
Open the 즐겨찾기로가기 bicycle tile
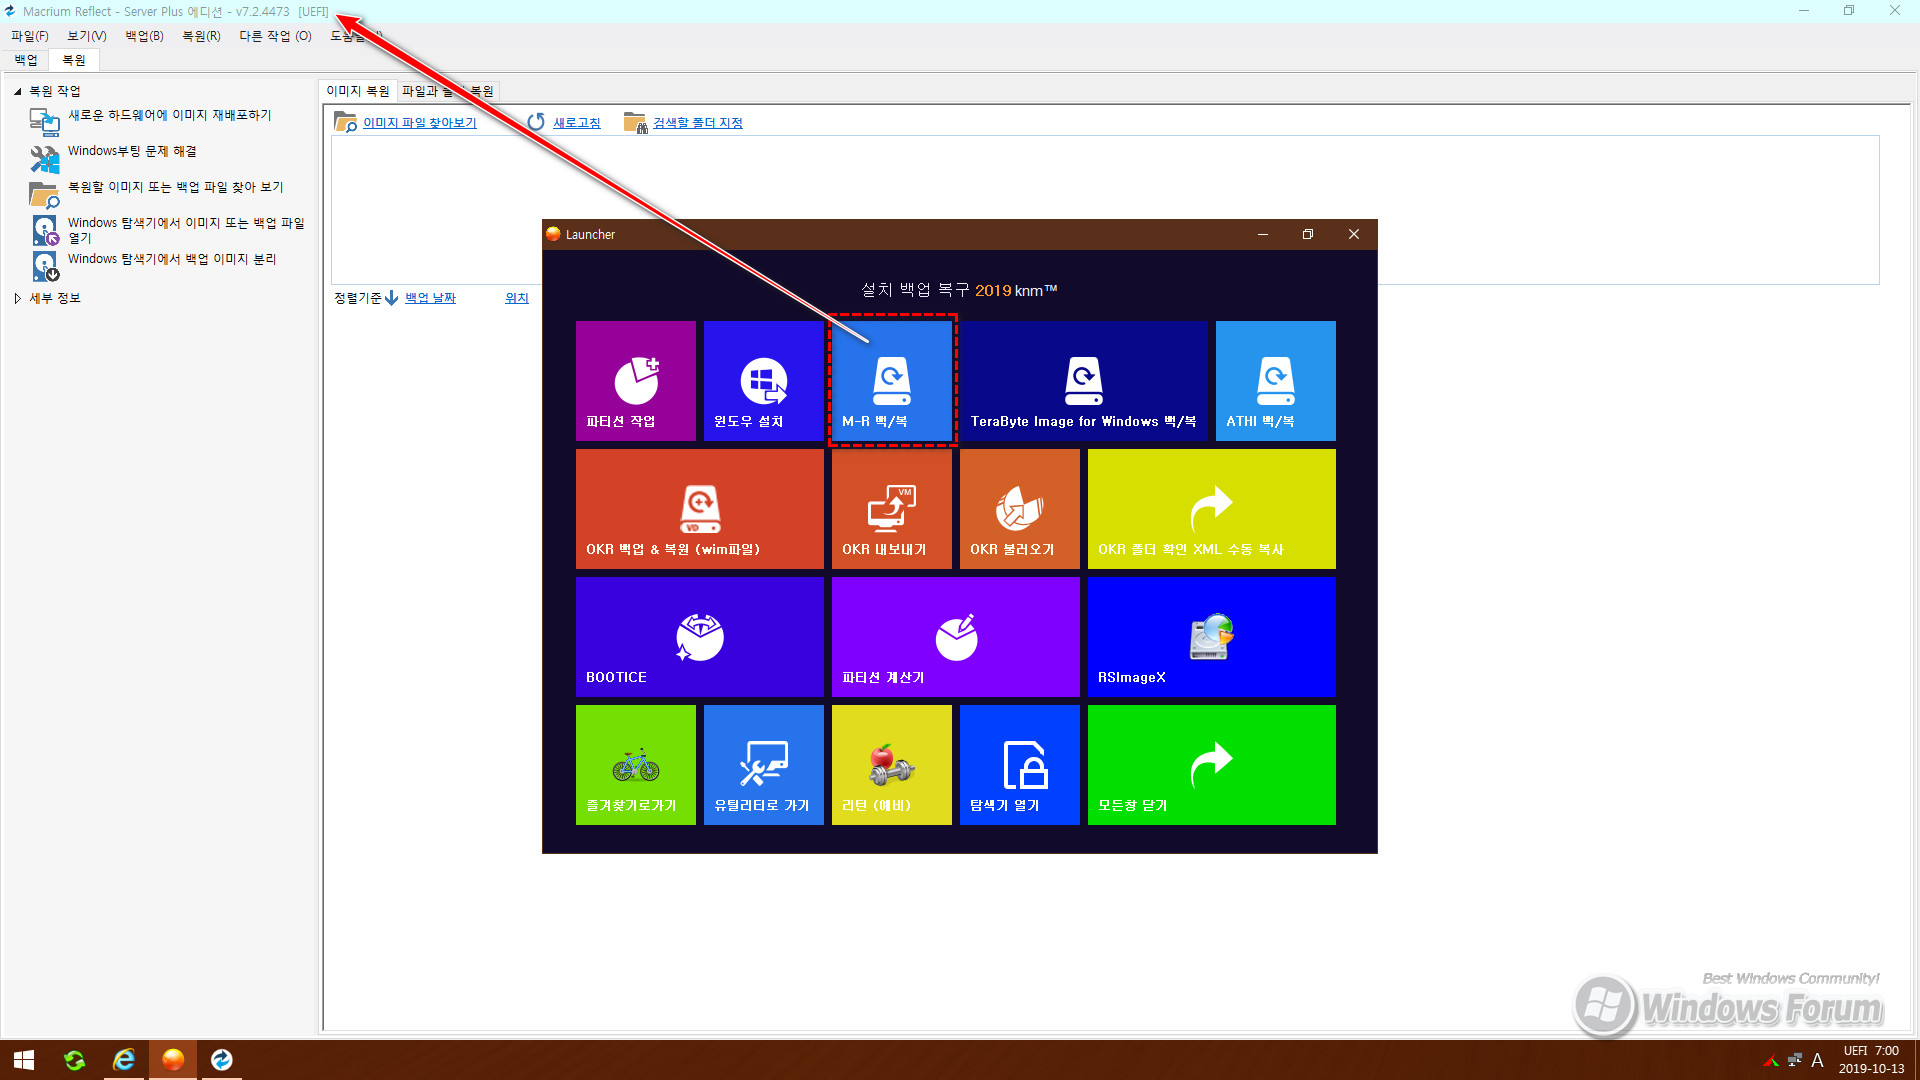(x=635, y=765)
